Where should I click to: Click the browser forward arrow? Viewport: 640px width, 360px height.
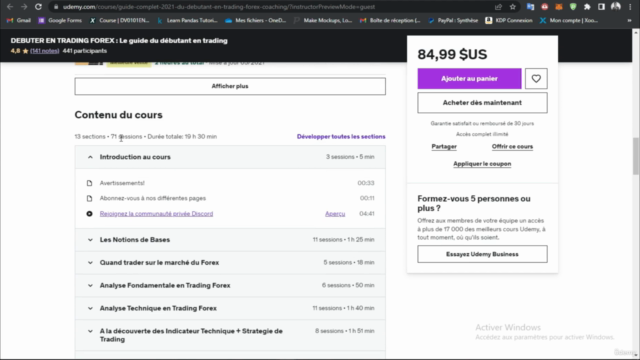coord(24,7)
